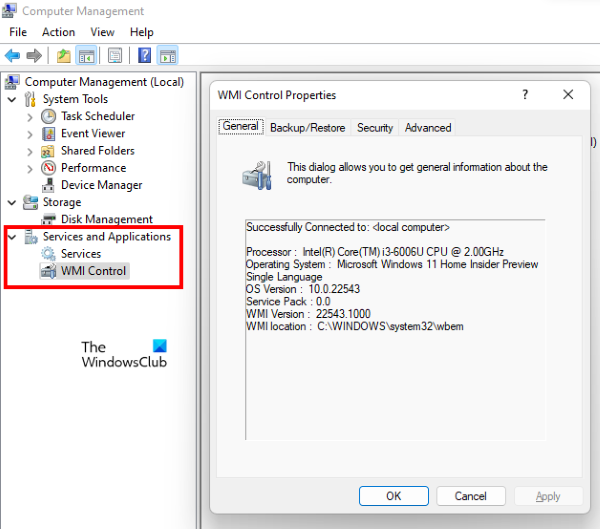
Task: Select Device Manager in the tree
Action: click(x=101, y=185)
